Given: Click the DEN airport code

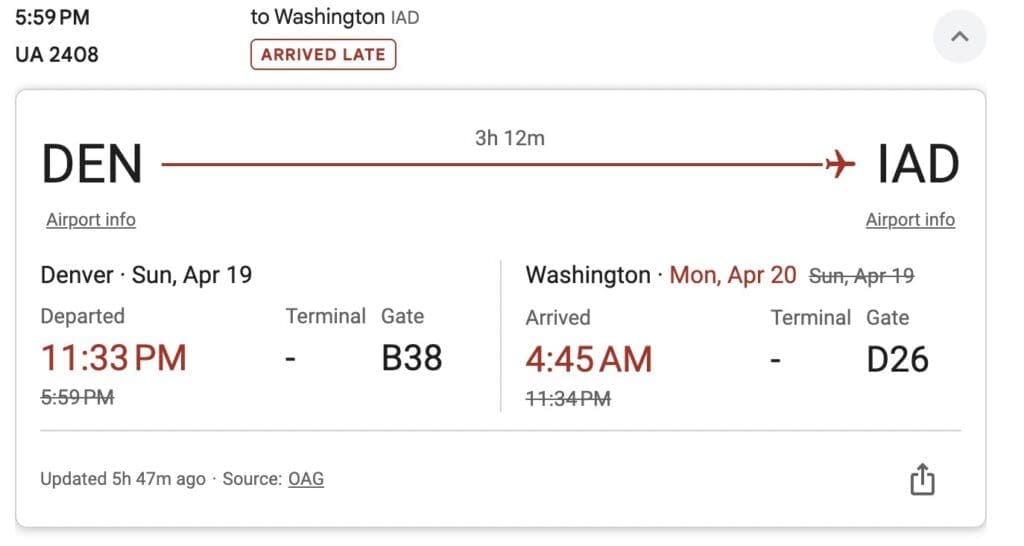Looking at the screenshot, I should [92, 164].
